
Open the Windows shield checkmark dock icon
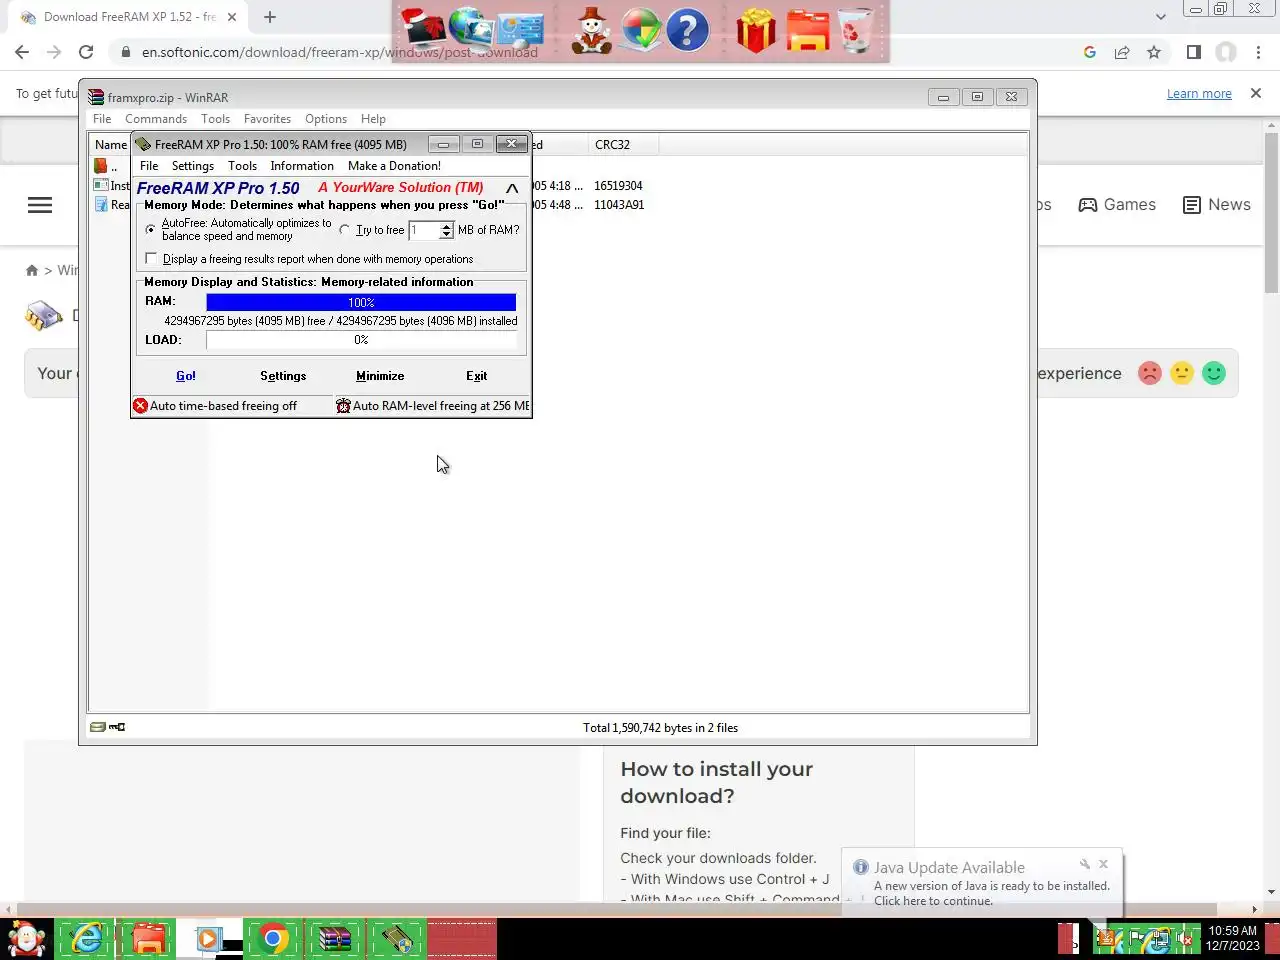[x=640, y=30]
